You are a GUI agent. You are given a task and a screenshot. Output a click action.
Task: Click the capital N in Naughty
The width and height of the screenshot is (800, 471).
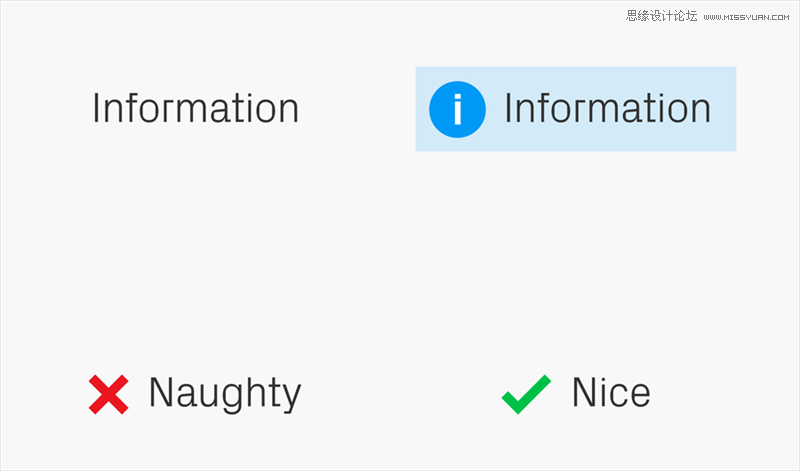tap(161, 392)
